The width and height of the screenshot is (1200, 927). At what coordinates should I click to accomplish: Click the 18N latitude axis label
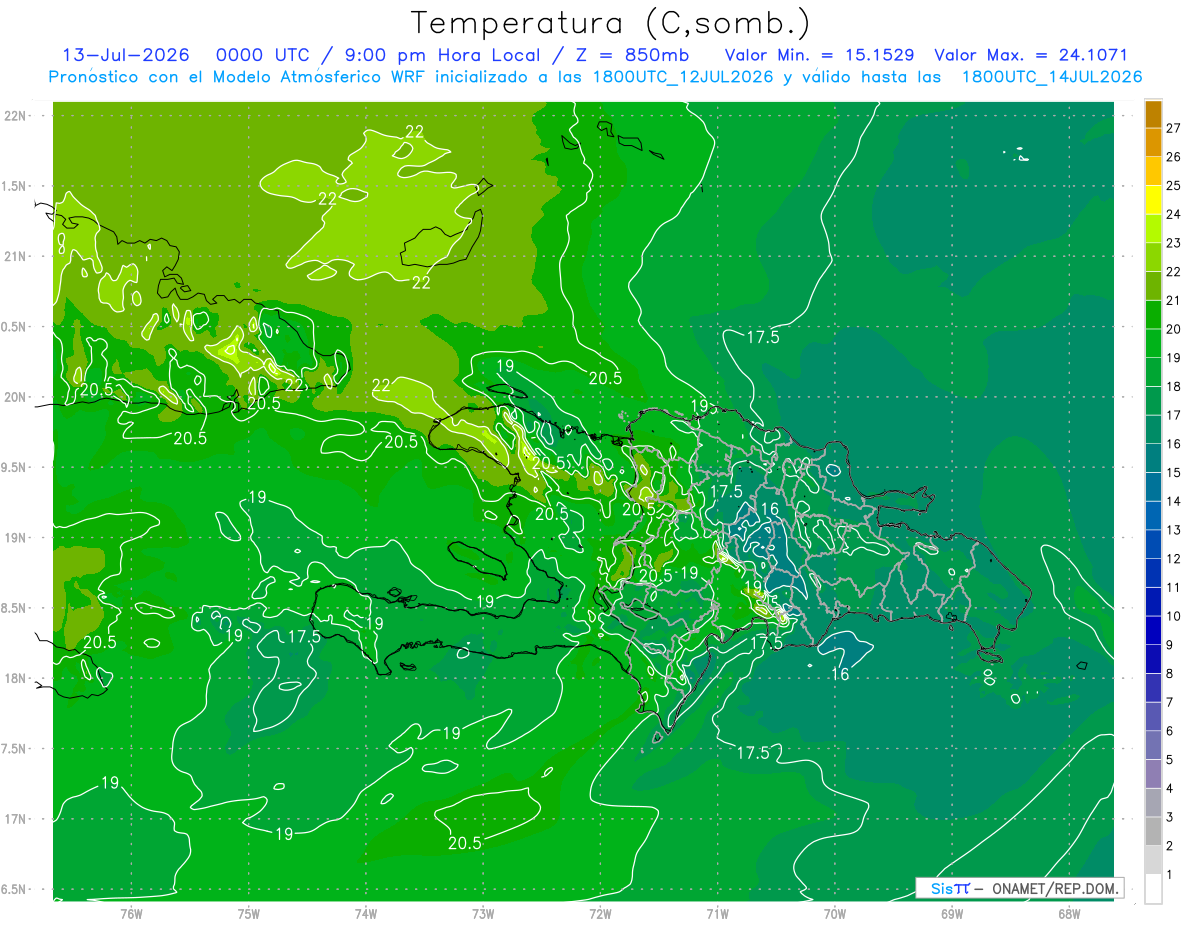pyautogui.click(x=17, y=679)
